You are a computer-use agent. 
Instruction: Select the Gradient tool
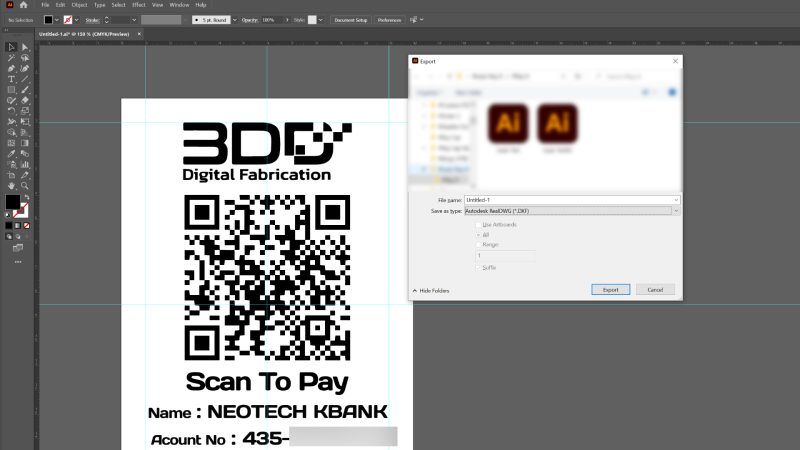click(x=25, y=143)
